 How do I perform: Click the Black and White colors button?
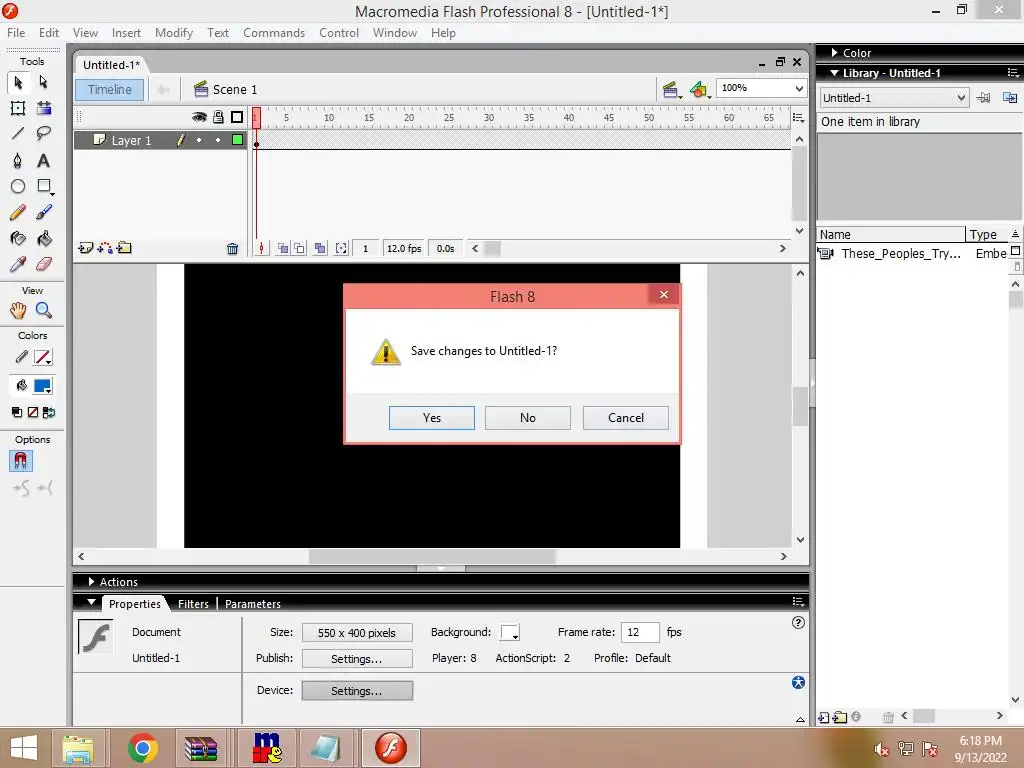click(17, 412)
